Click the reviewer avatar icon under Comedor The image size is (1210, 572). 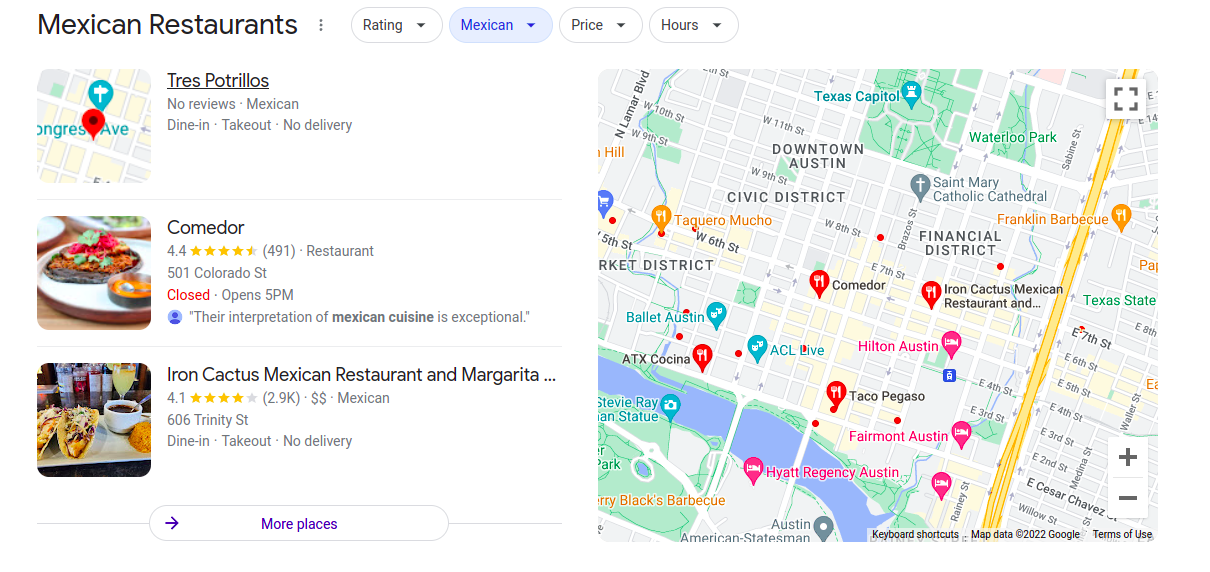175,317
